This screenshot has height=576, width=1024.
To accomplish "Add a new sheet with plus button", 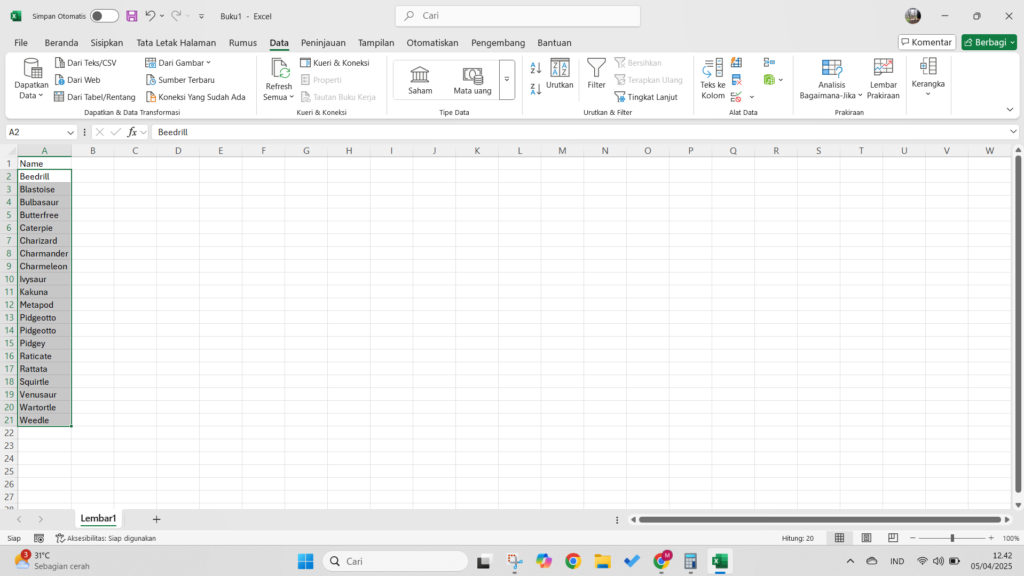I will (156, 519).
